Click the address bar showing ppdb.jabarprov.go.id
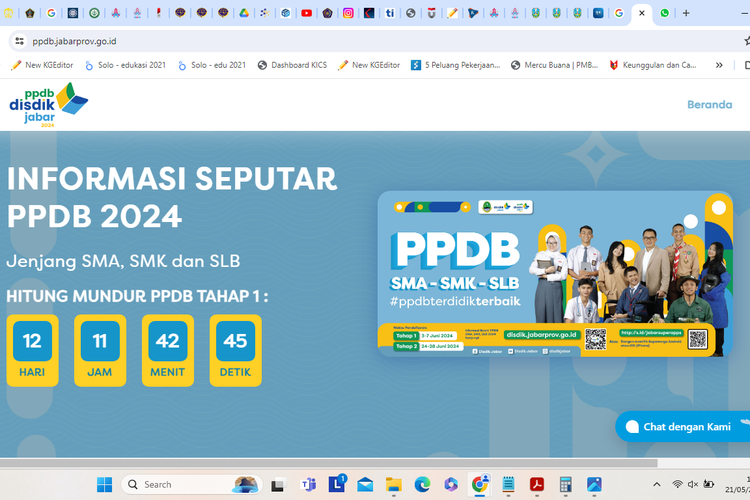 pyautogui.click(x=300, y=41)
